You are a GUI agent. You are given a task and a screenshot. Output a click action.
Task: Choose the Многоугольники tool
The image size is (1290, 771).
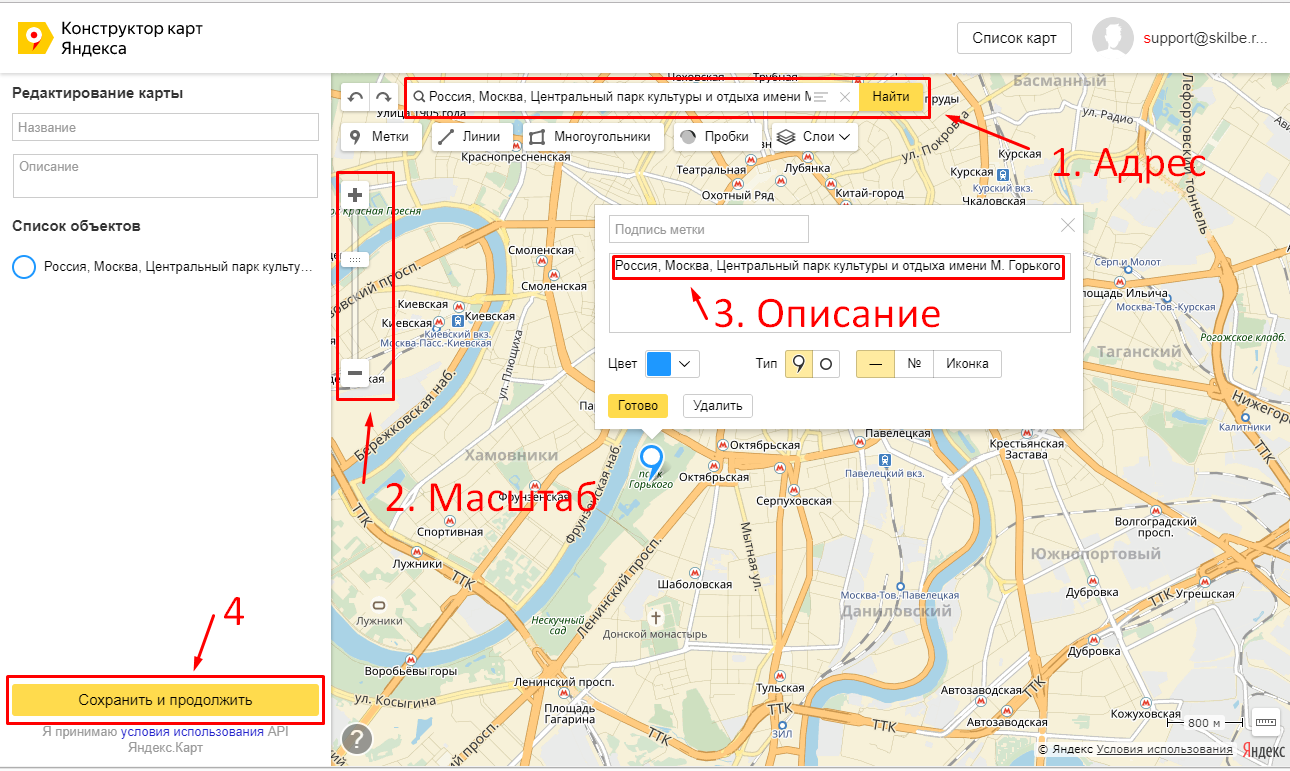tap(590, 137)
